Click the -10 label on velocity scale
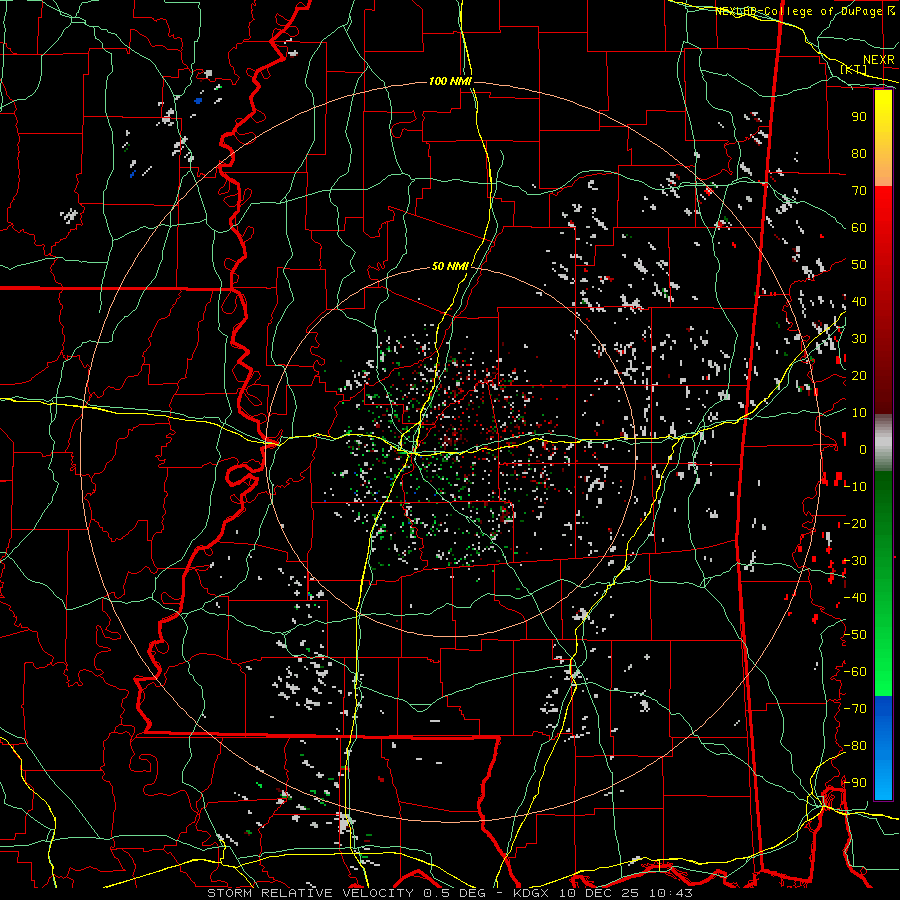Viewport: 900px width, 900px height. [855, 487]
